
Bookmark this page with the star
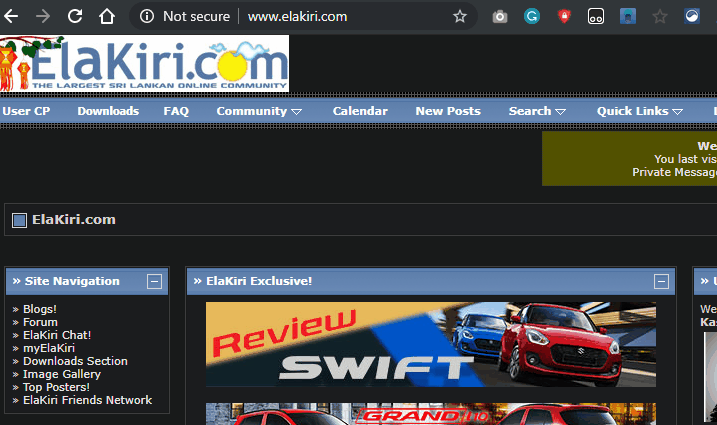click(x=460, y=16)
